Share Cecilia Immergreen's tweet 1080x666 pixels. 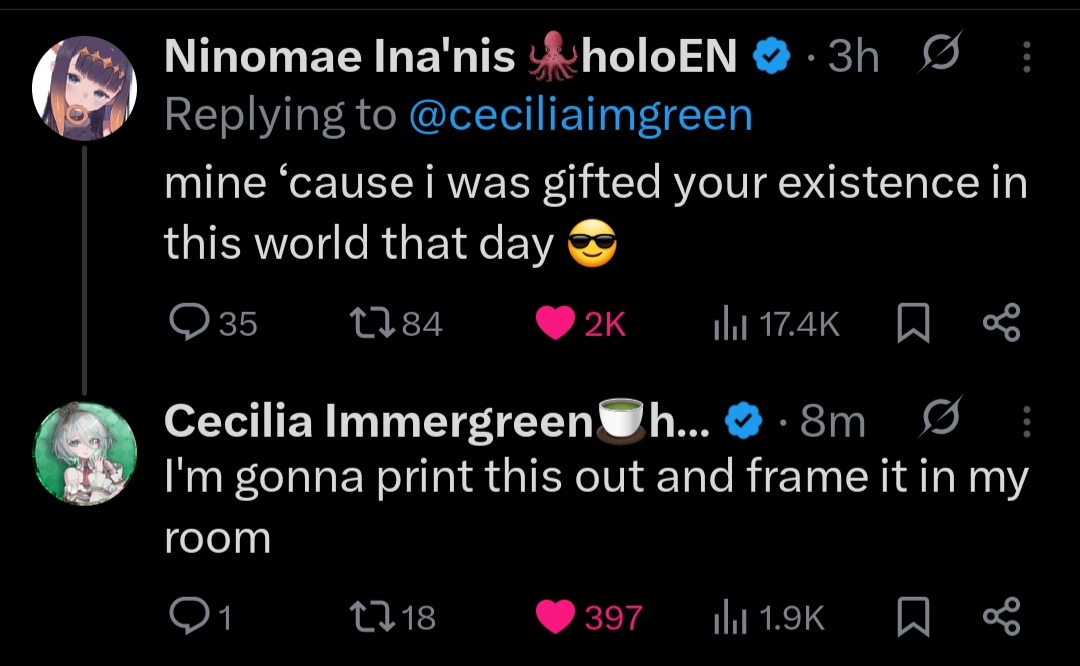pos(1001,616)
